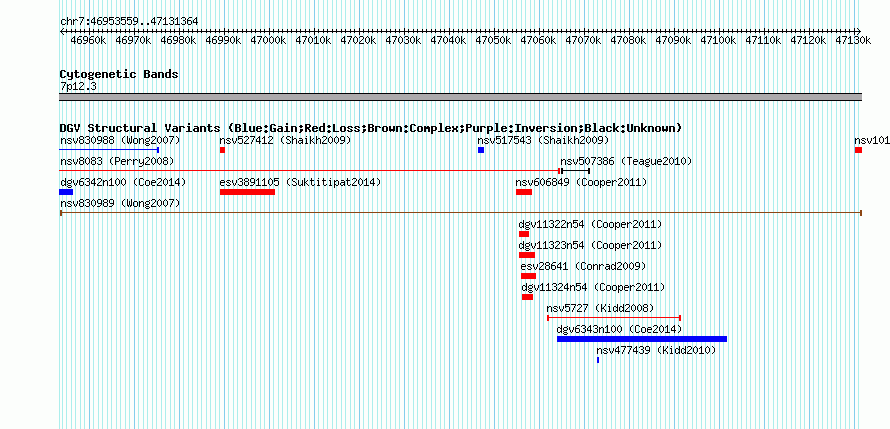This screenshot has height=429, width=890.
Task: Click the dgv6342n100 blue gain block
Action: click(x=66, y=192)
